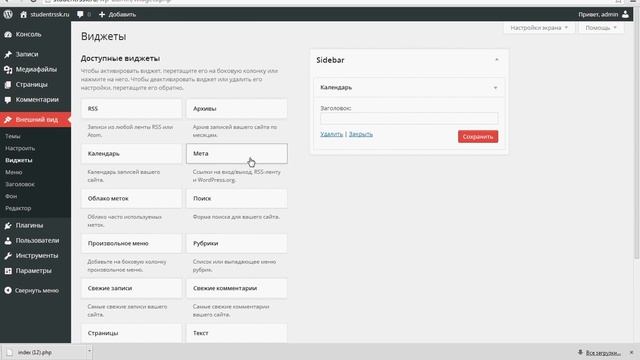The width and height of the screenshot is (640, 360).
Task: Select the RSS available widget
Action: [x=131, y=109]
